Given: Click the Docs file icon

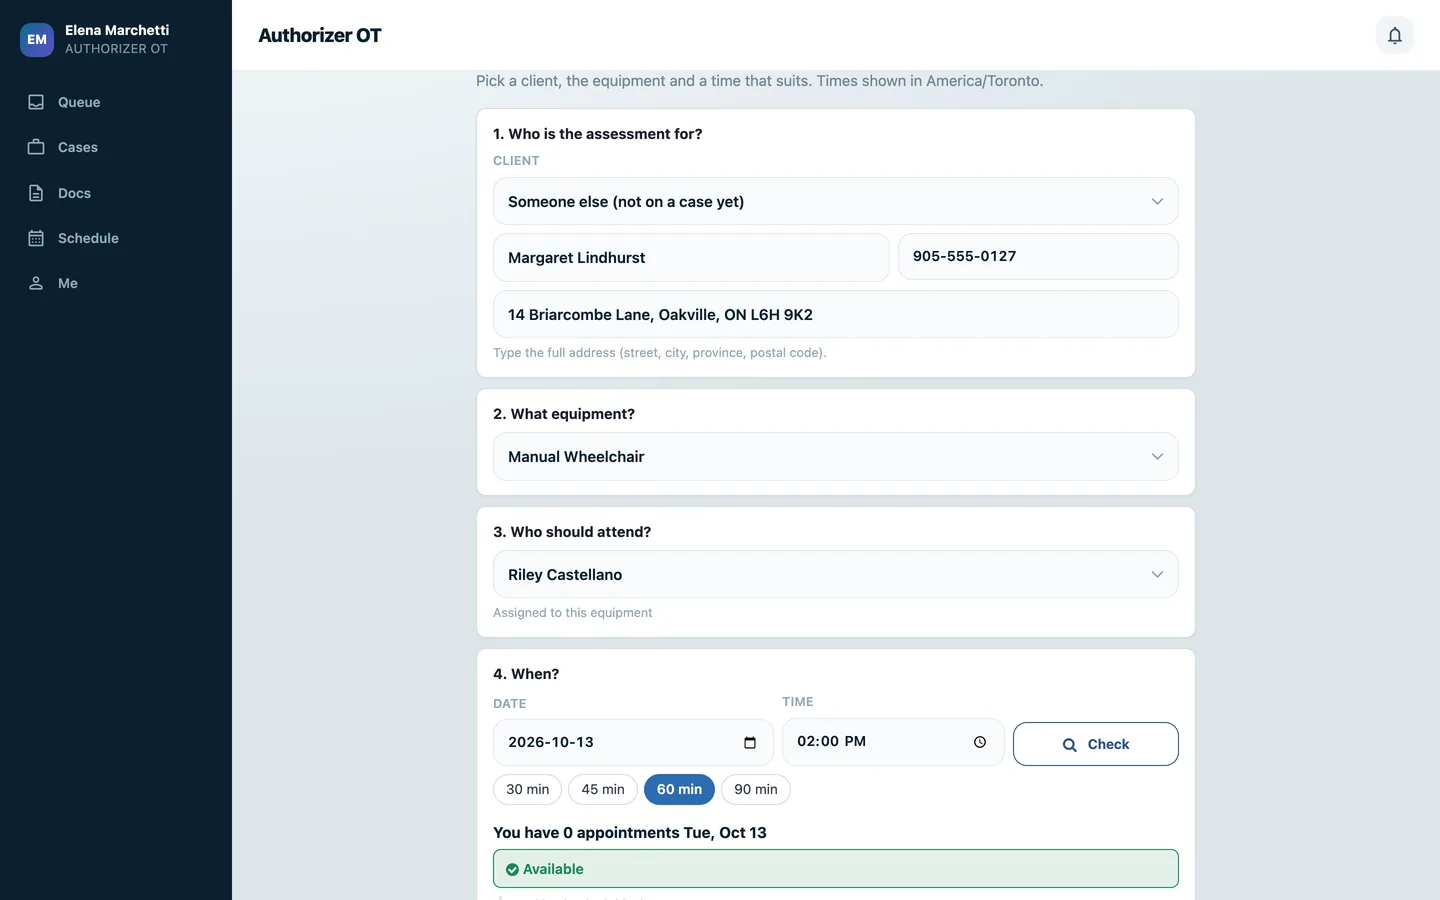Looking at the screenshot, I should [36, 193].
